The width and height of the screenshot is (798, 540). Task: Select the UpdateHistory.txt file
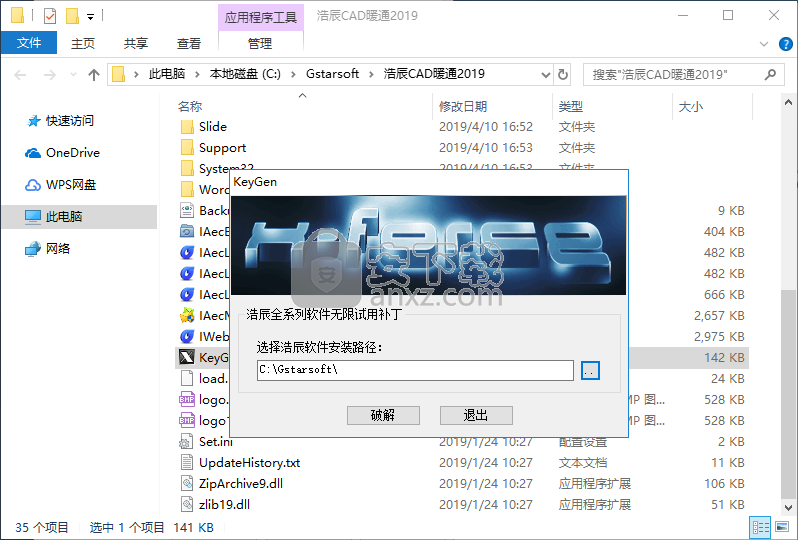coord(249,463)
